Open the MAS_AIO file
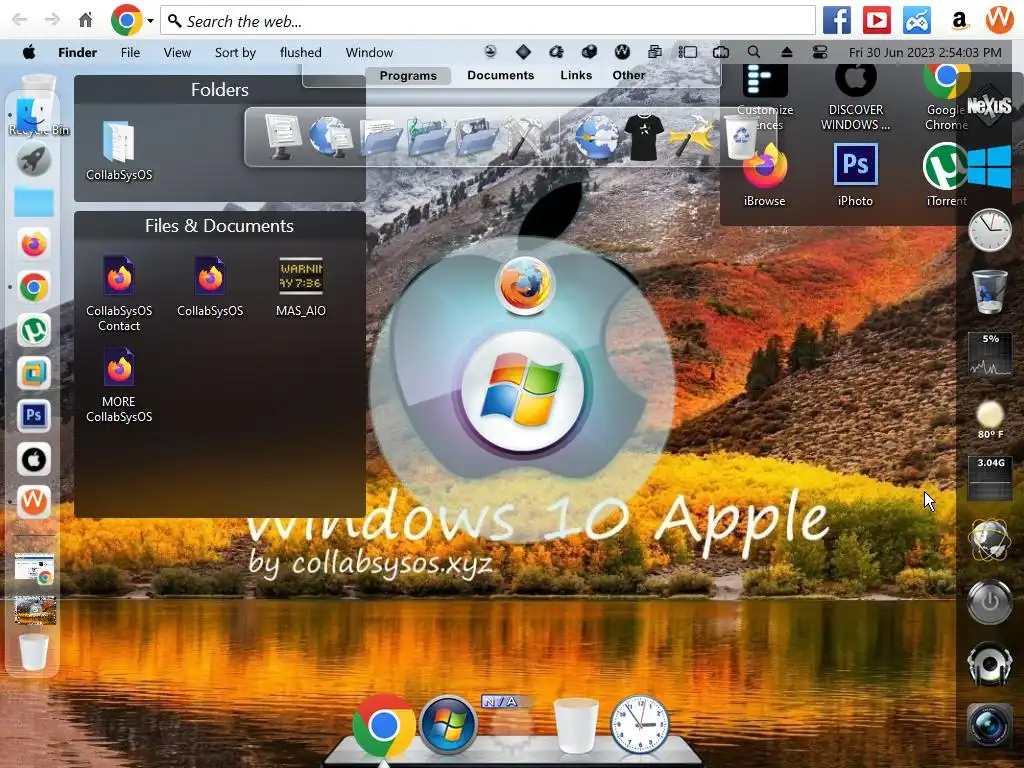Image resolution: width=1024 pixels, height=768 pixels. point(300,287)
